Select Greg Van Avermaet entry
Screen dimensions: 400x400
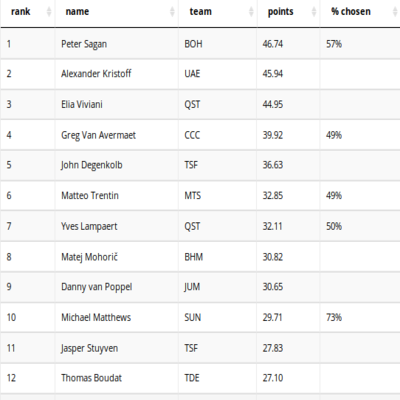pyautogui.click(x=98, y=135)
